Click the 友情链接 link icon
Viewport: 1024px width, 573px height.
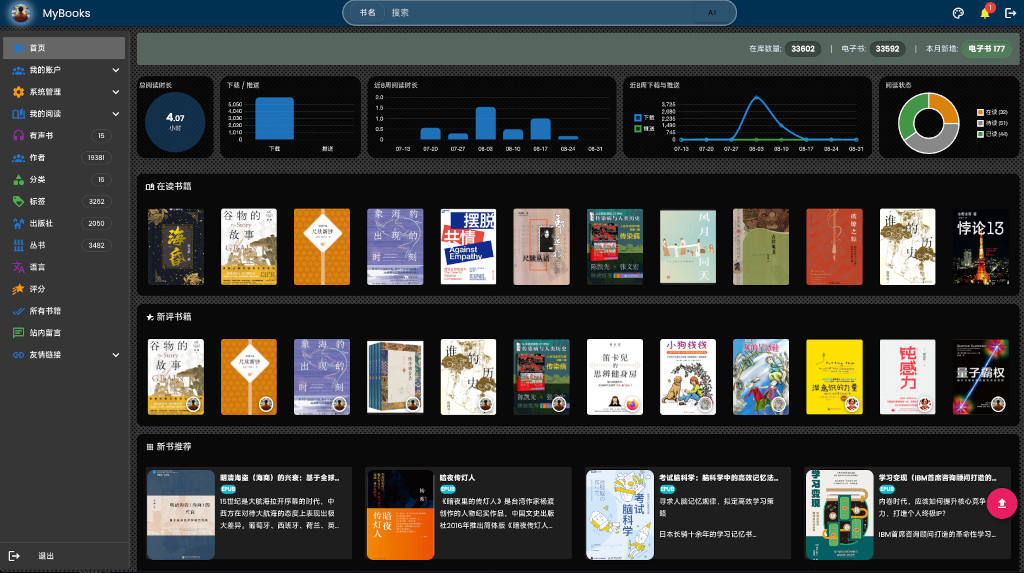pos(18,355)
